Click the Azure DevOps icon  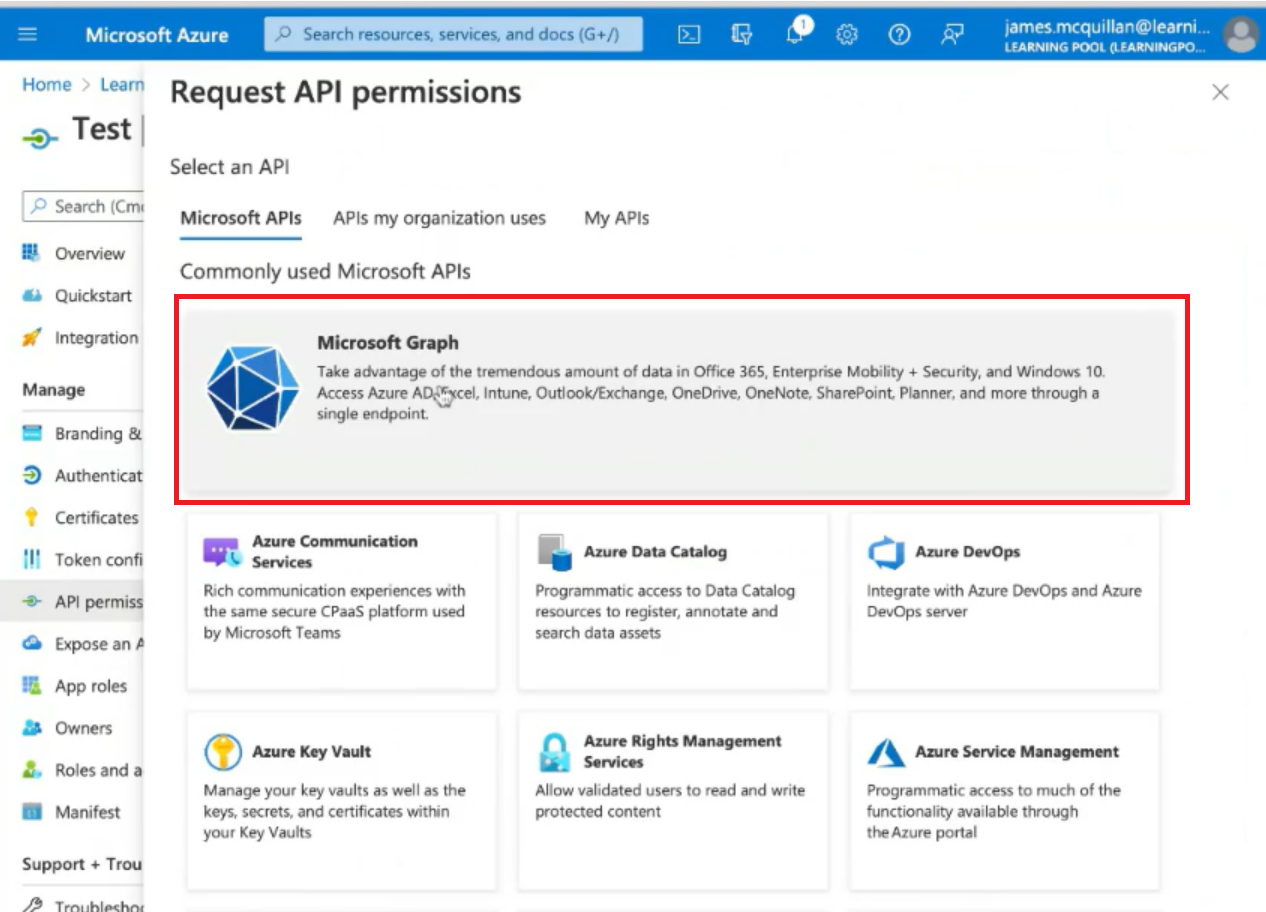tap(886, 551)
